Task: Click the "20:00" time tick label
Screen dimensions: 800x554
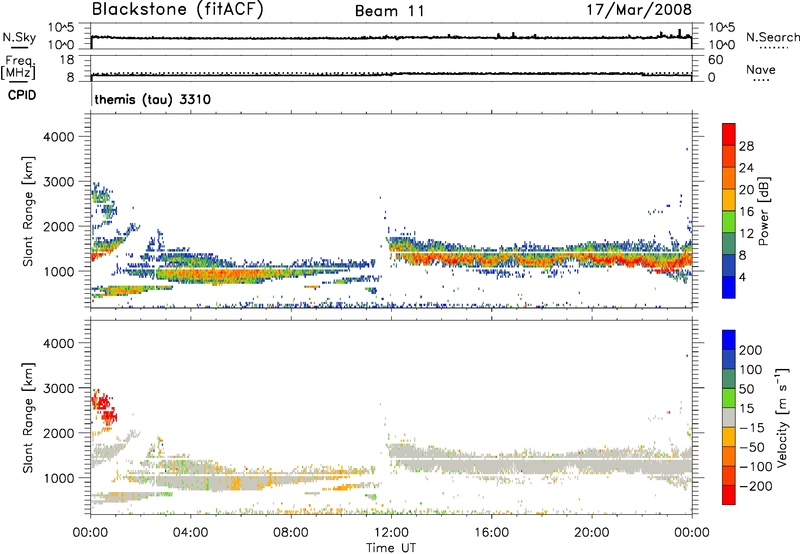Action: click(591, 533)
